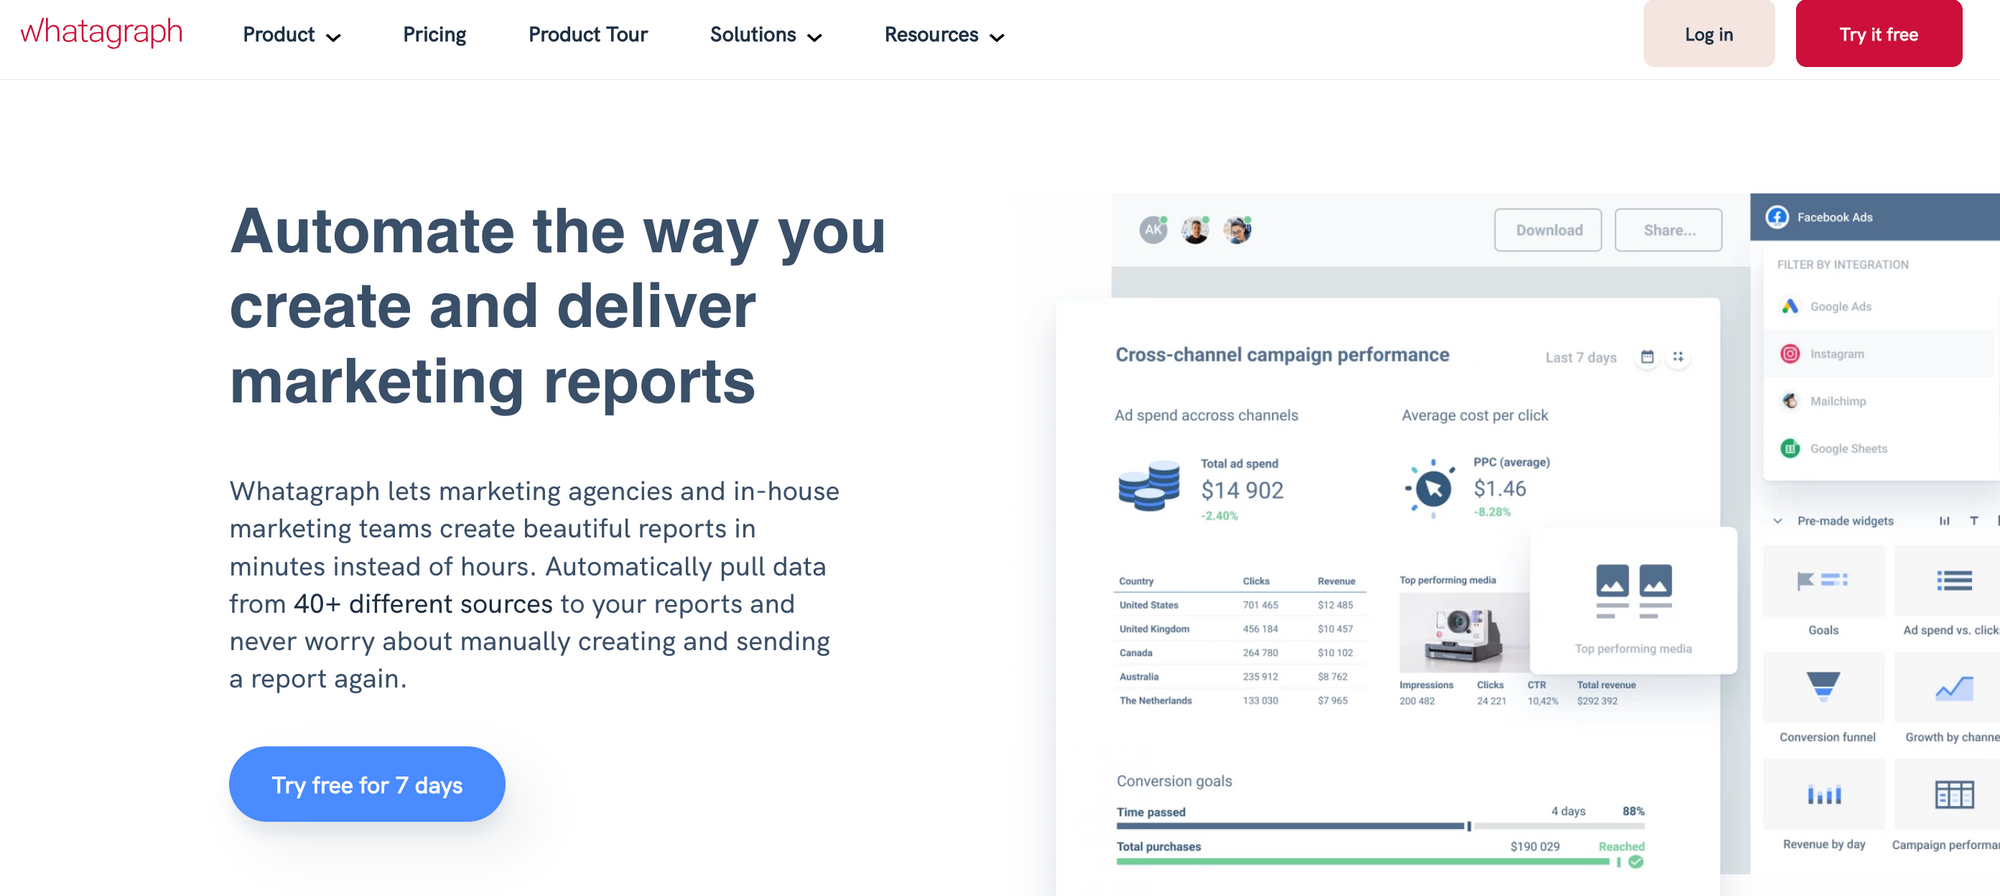Click the Cross-channel campaign performance title
Screen dimensions: 2000x896
coord(1282,355)
